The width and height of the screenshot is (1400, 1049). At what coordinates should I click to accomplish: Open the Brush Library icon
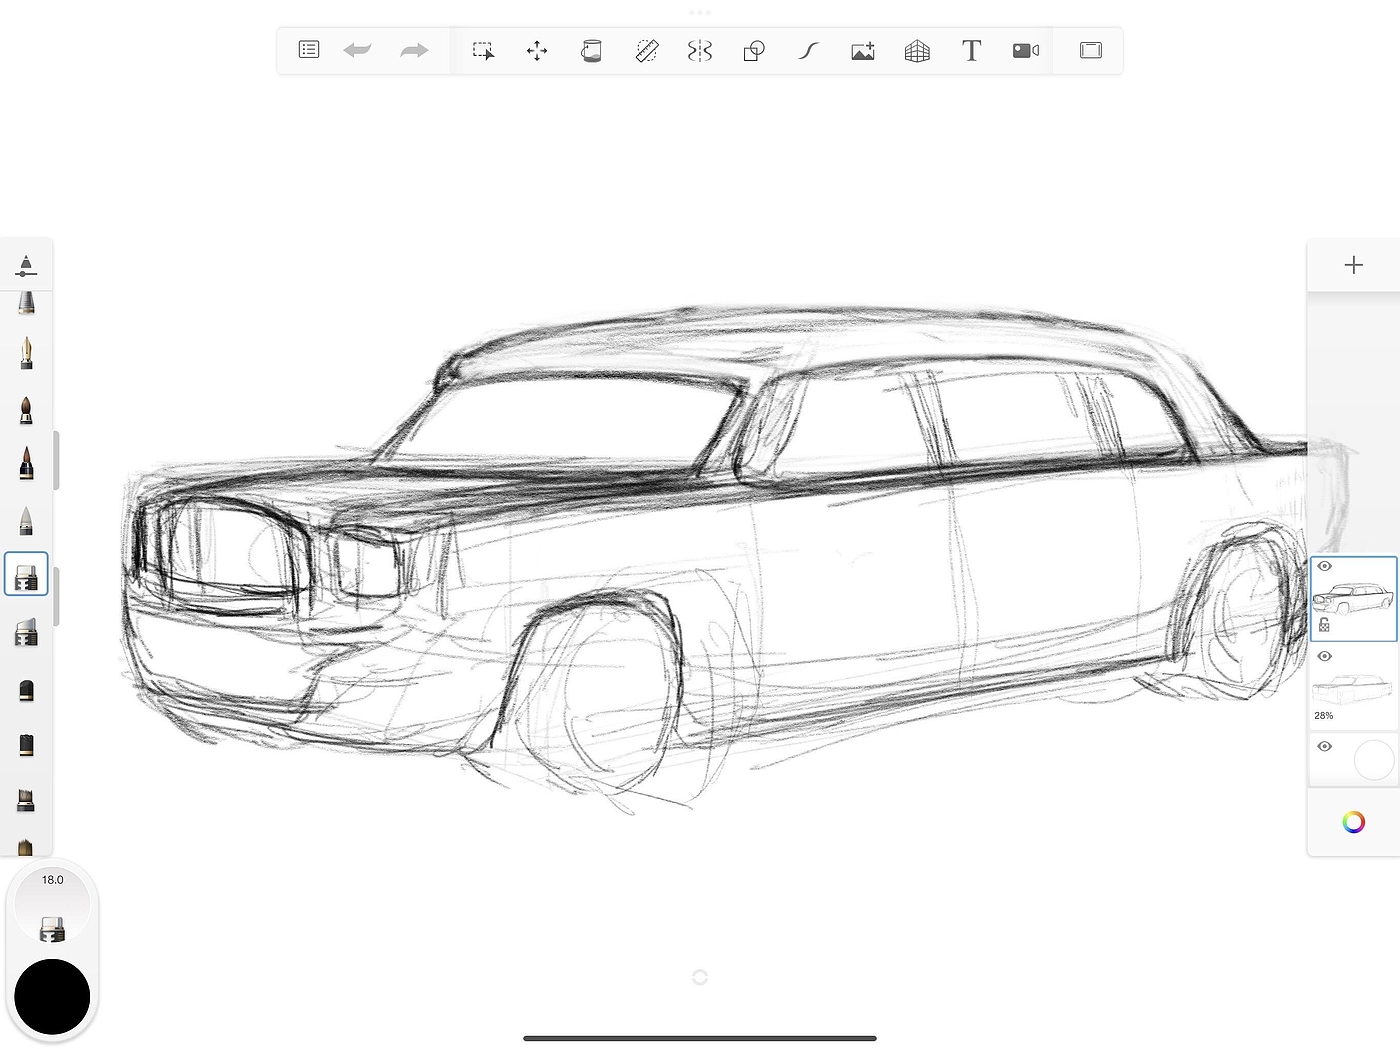(x=26, y=266)
